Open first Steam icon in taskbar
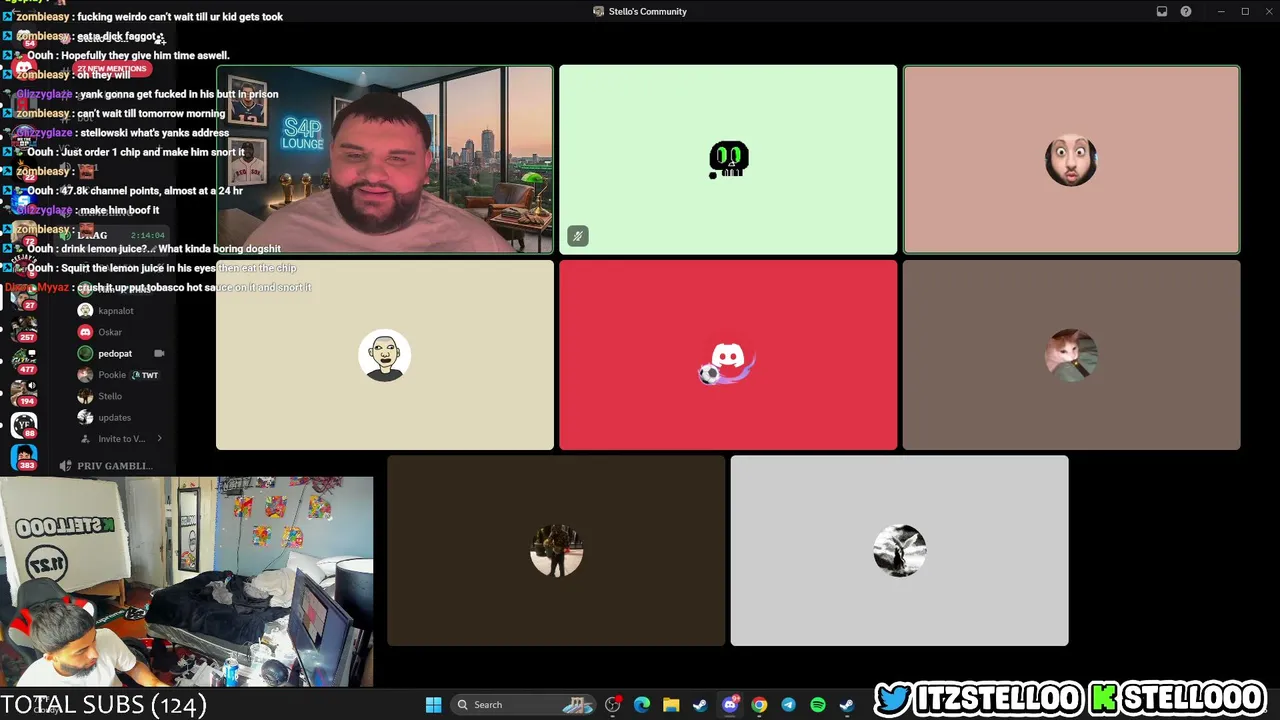The image size is (1280, 720). pos(700,705)
